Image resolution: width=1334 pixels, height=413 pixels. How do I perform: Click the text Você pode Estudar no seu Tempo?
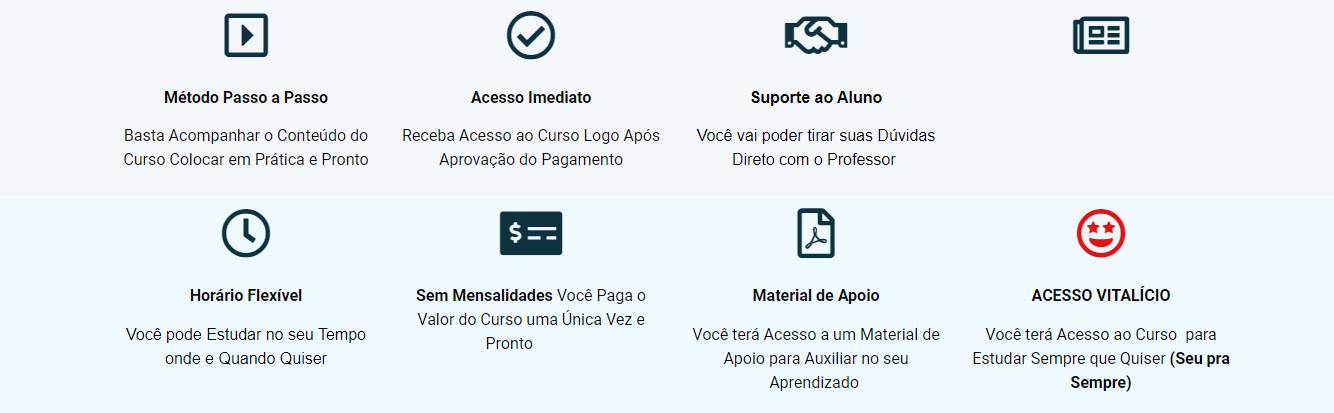[x=246, y=334]
